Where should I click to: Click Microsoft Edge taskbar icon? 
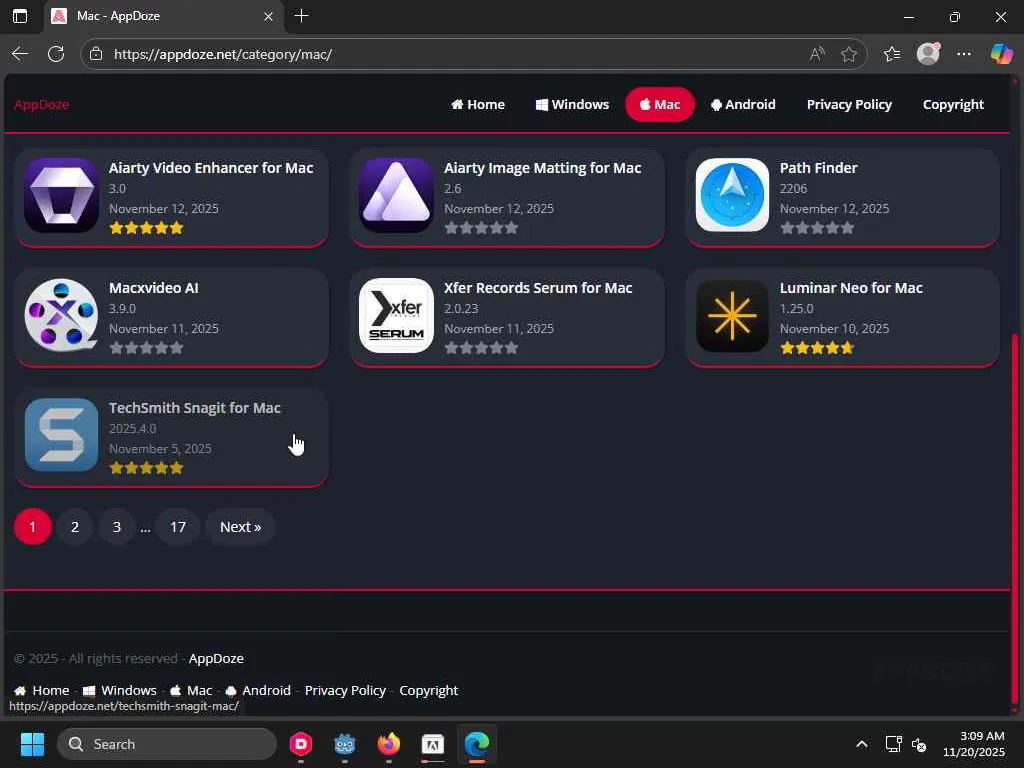[477, 744]
